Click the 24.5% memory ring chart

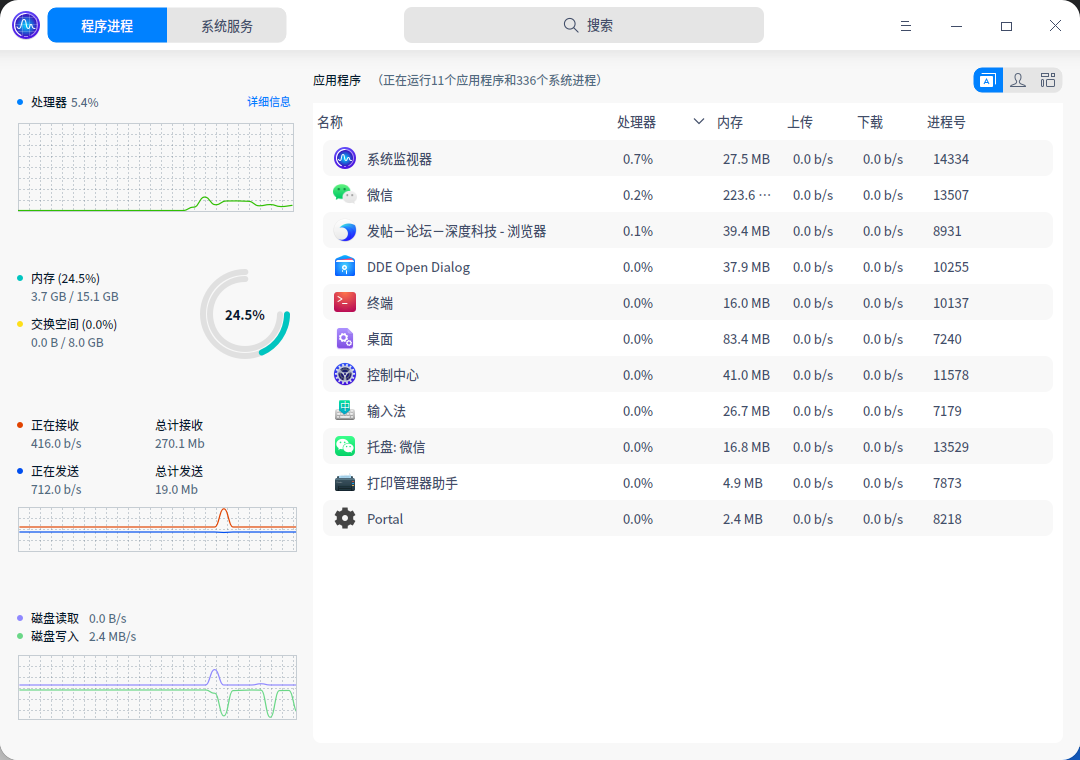tap(245, 314)
